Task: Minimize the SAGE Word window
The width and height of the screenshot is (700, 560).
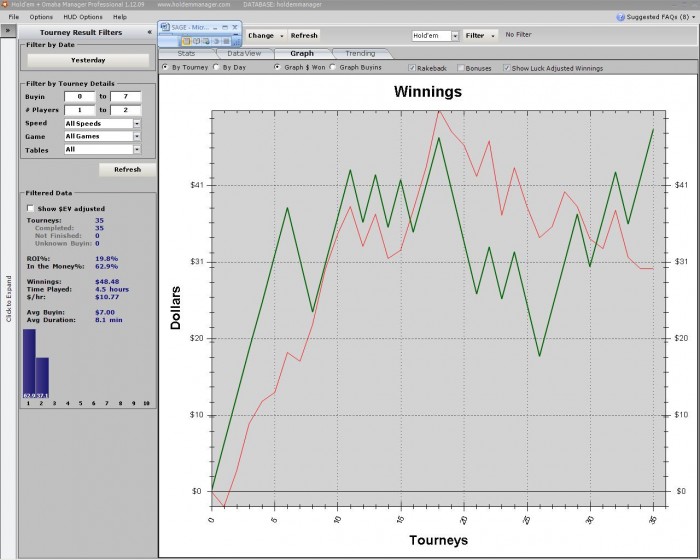Action: (x=214, y=27)
